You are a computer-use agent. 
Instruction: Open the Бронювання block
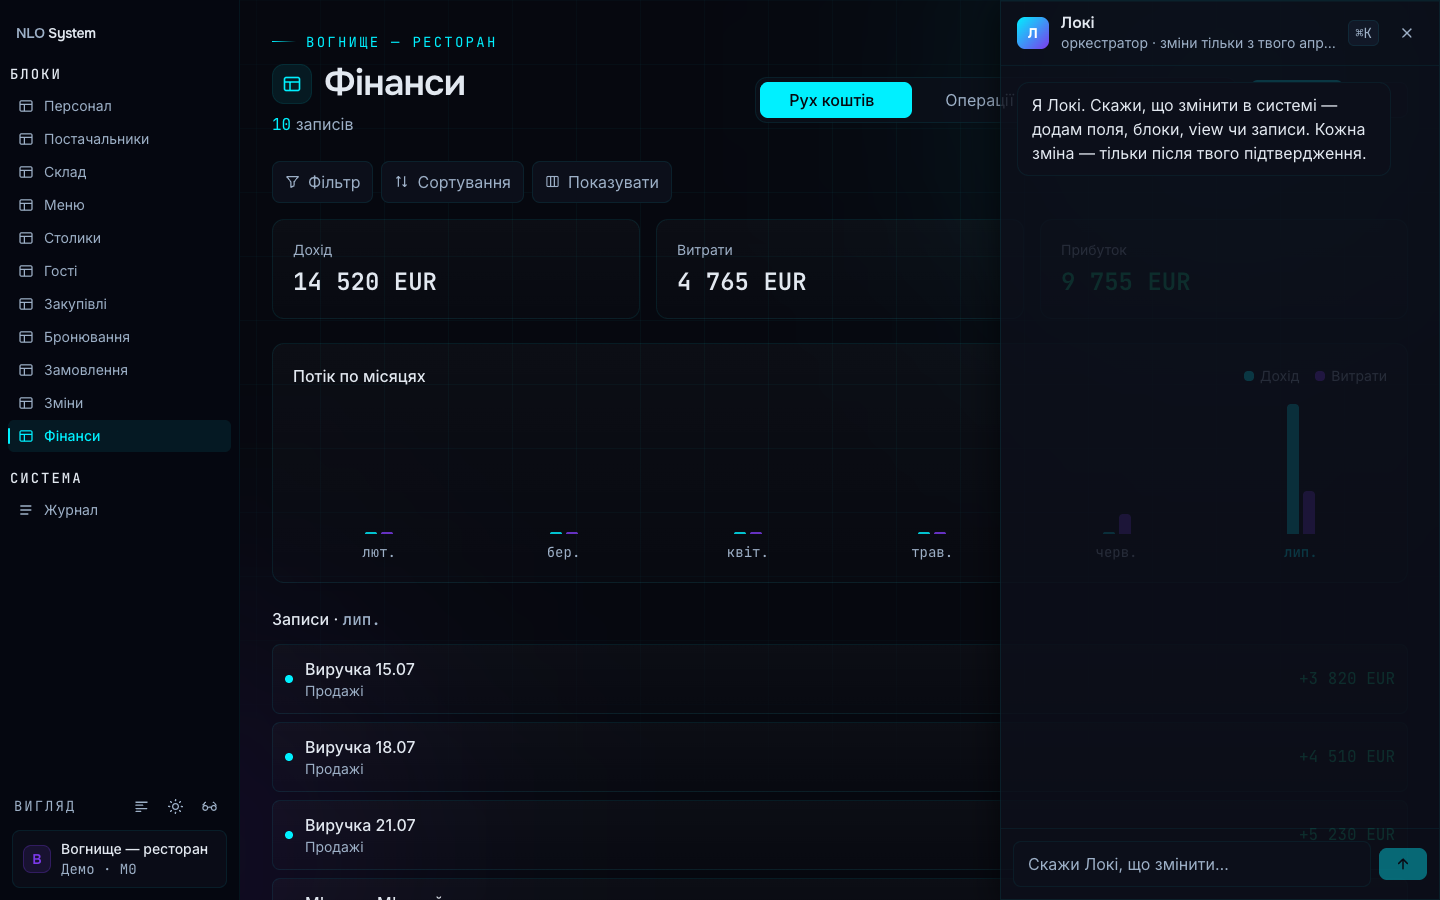click(x=119, y=337)
